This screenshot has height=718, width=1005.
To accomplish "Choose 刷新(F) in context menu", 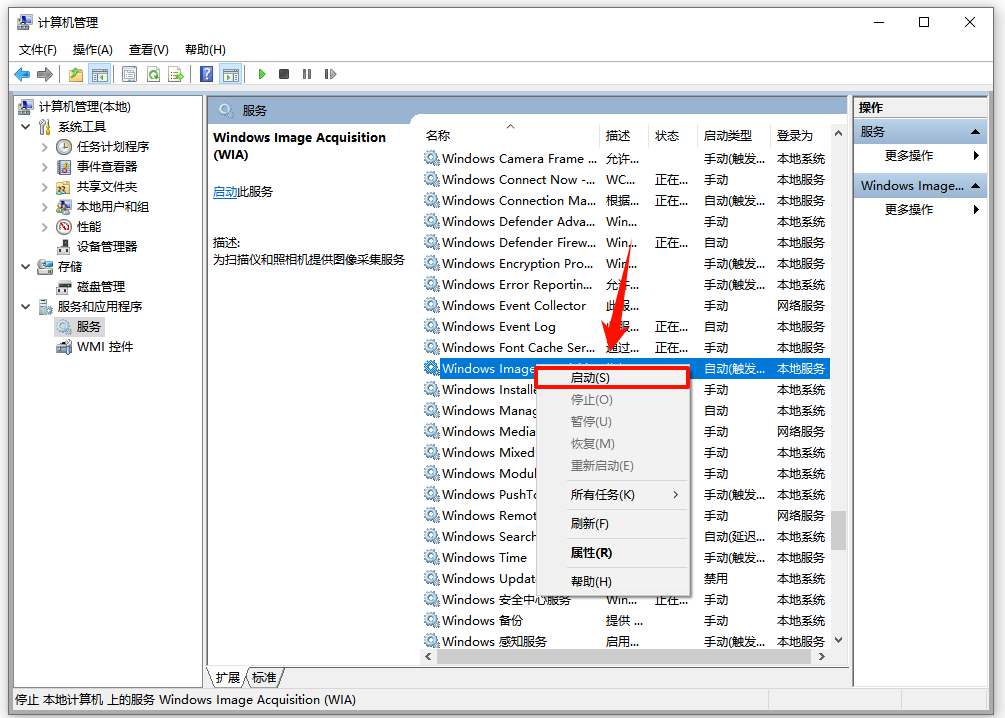I will click(x=612, y=524).
